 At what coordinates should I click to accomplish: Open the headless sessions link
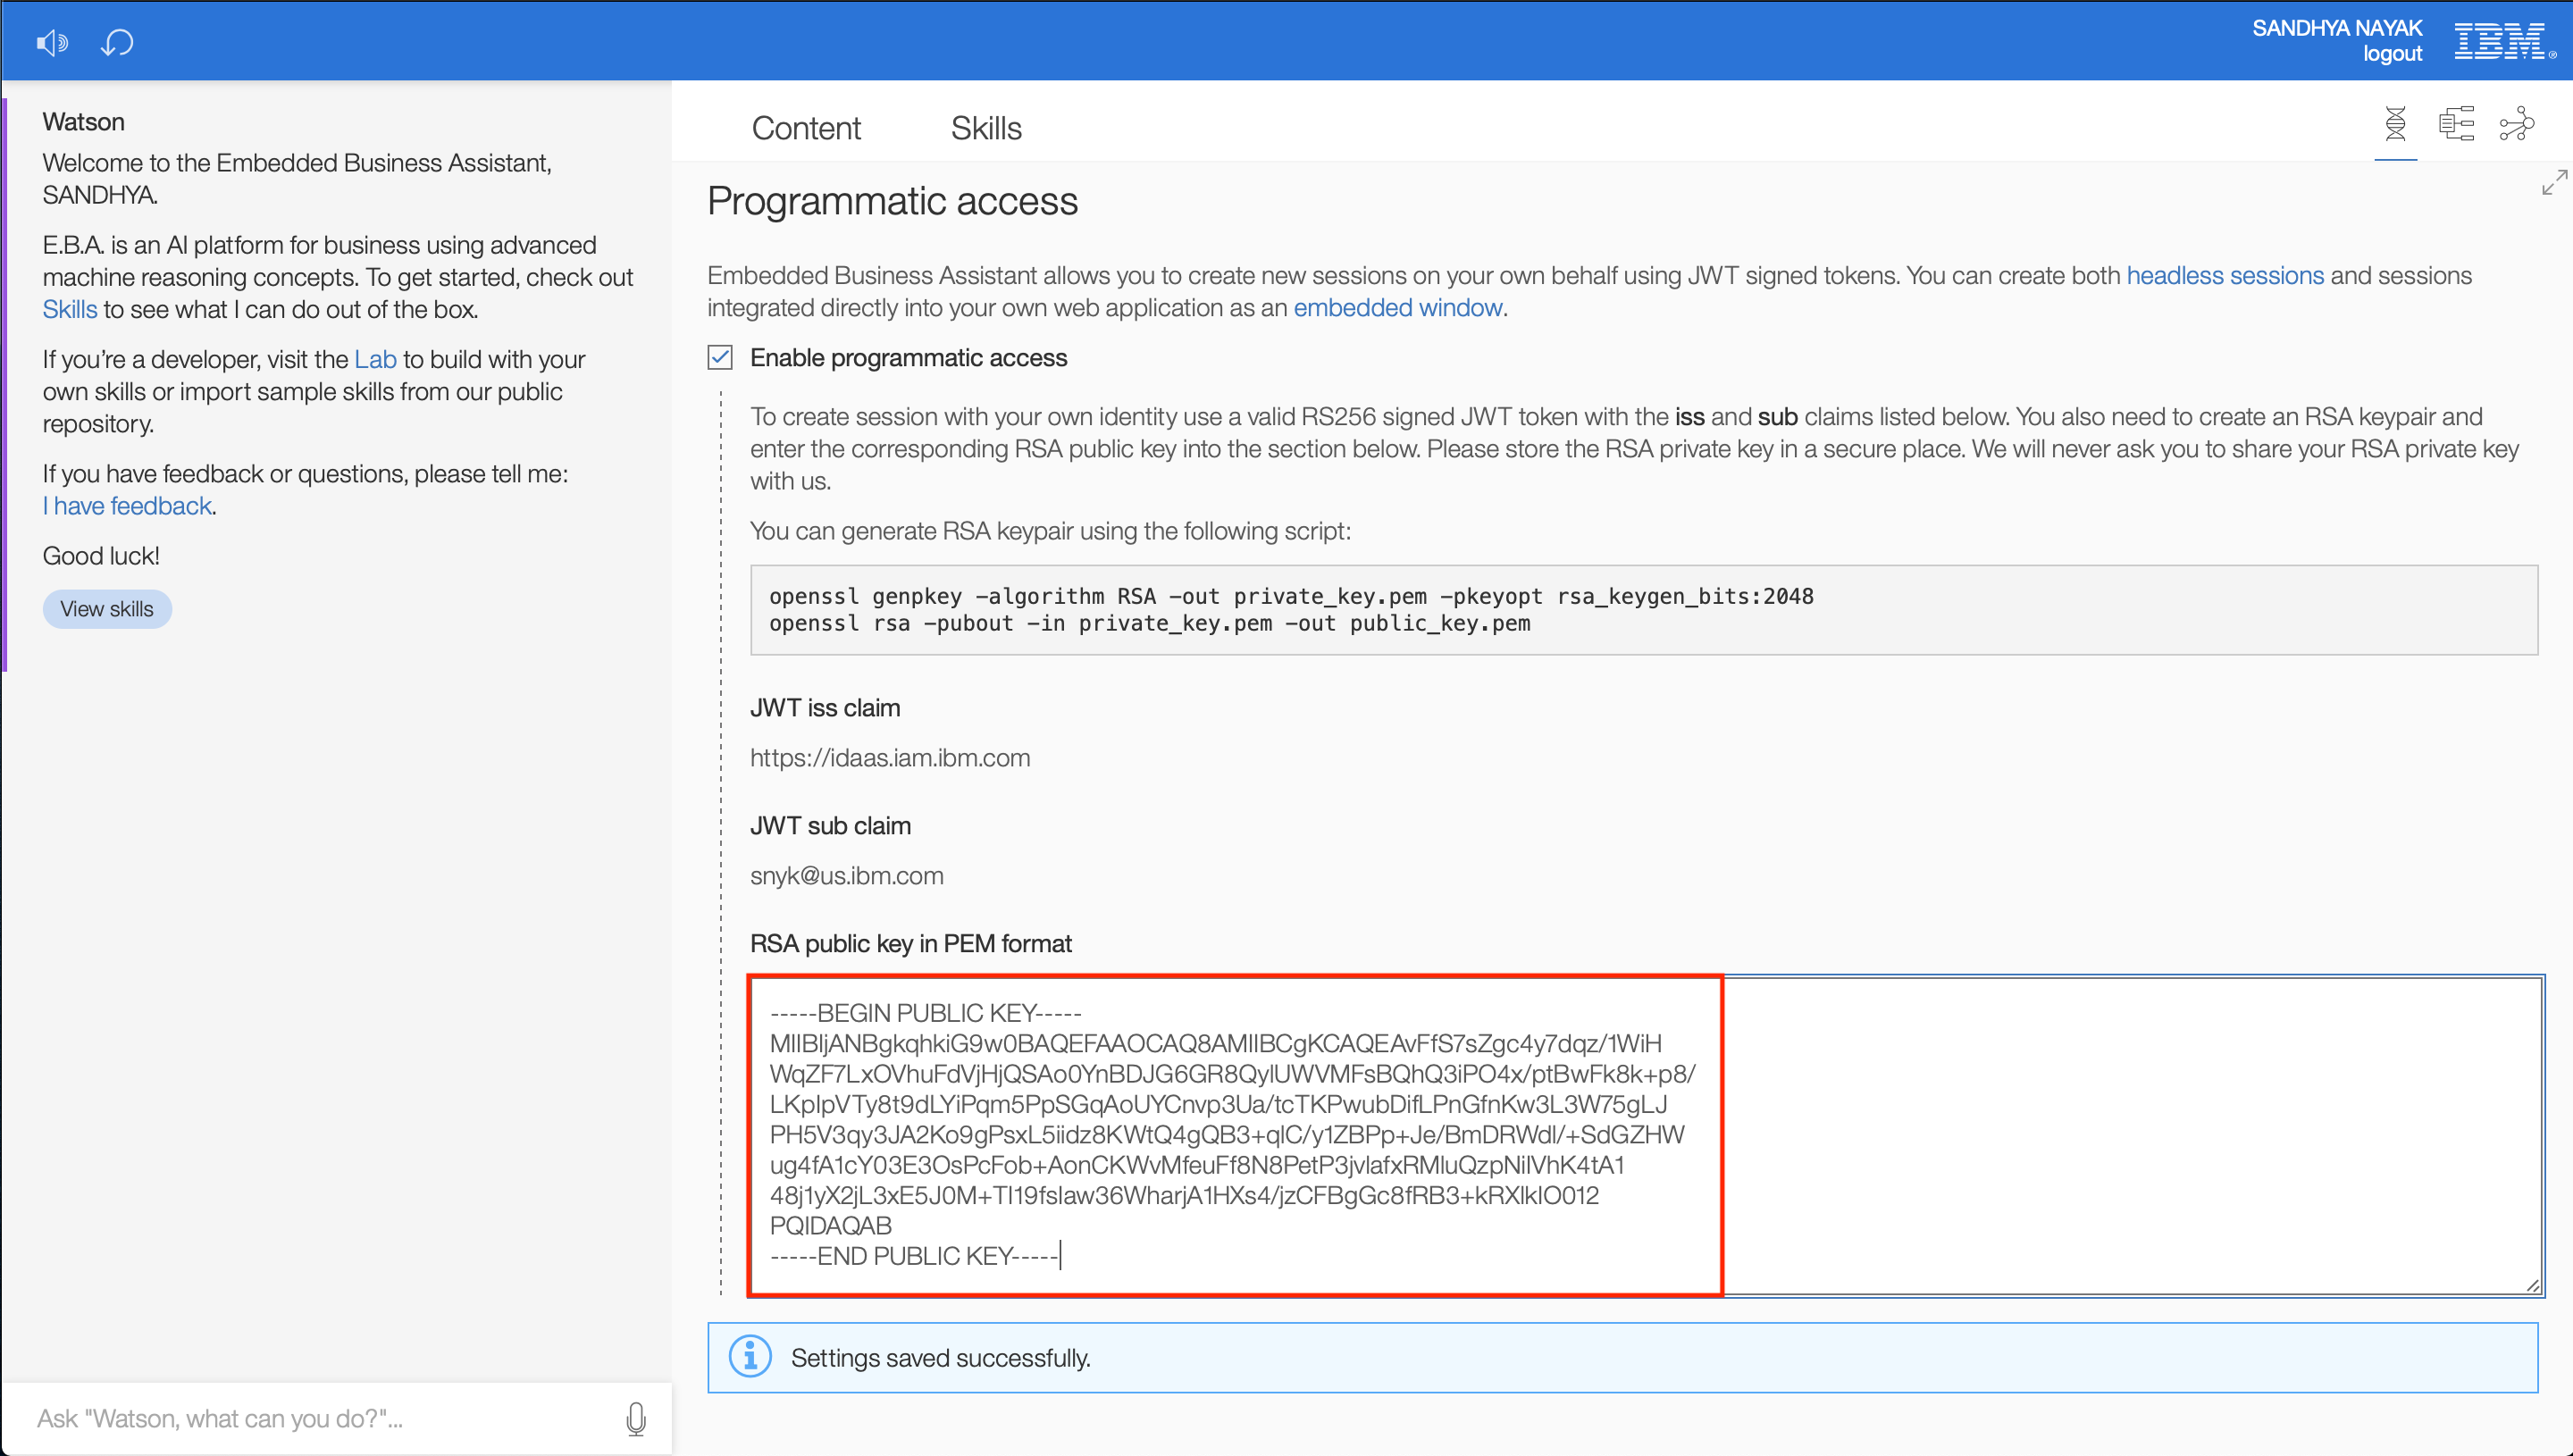point(2225,276)
